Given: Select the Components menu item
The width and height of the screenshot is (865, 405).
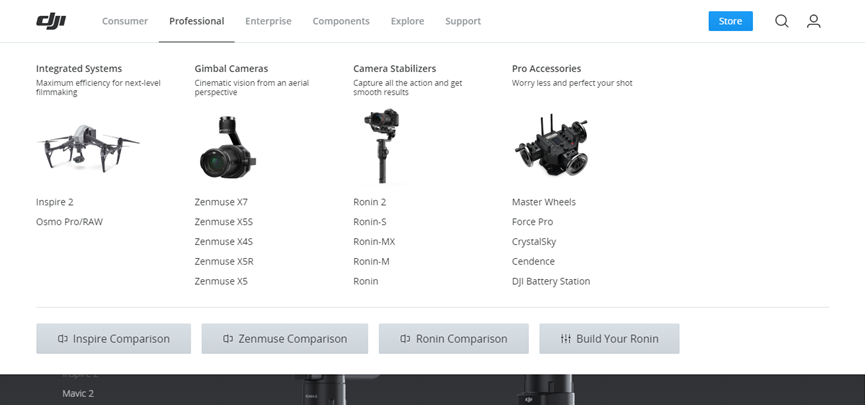Looking at the screenshot, I should pyautogui.click(x=341, y=21).
